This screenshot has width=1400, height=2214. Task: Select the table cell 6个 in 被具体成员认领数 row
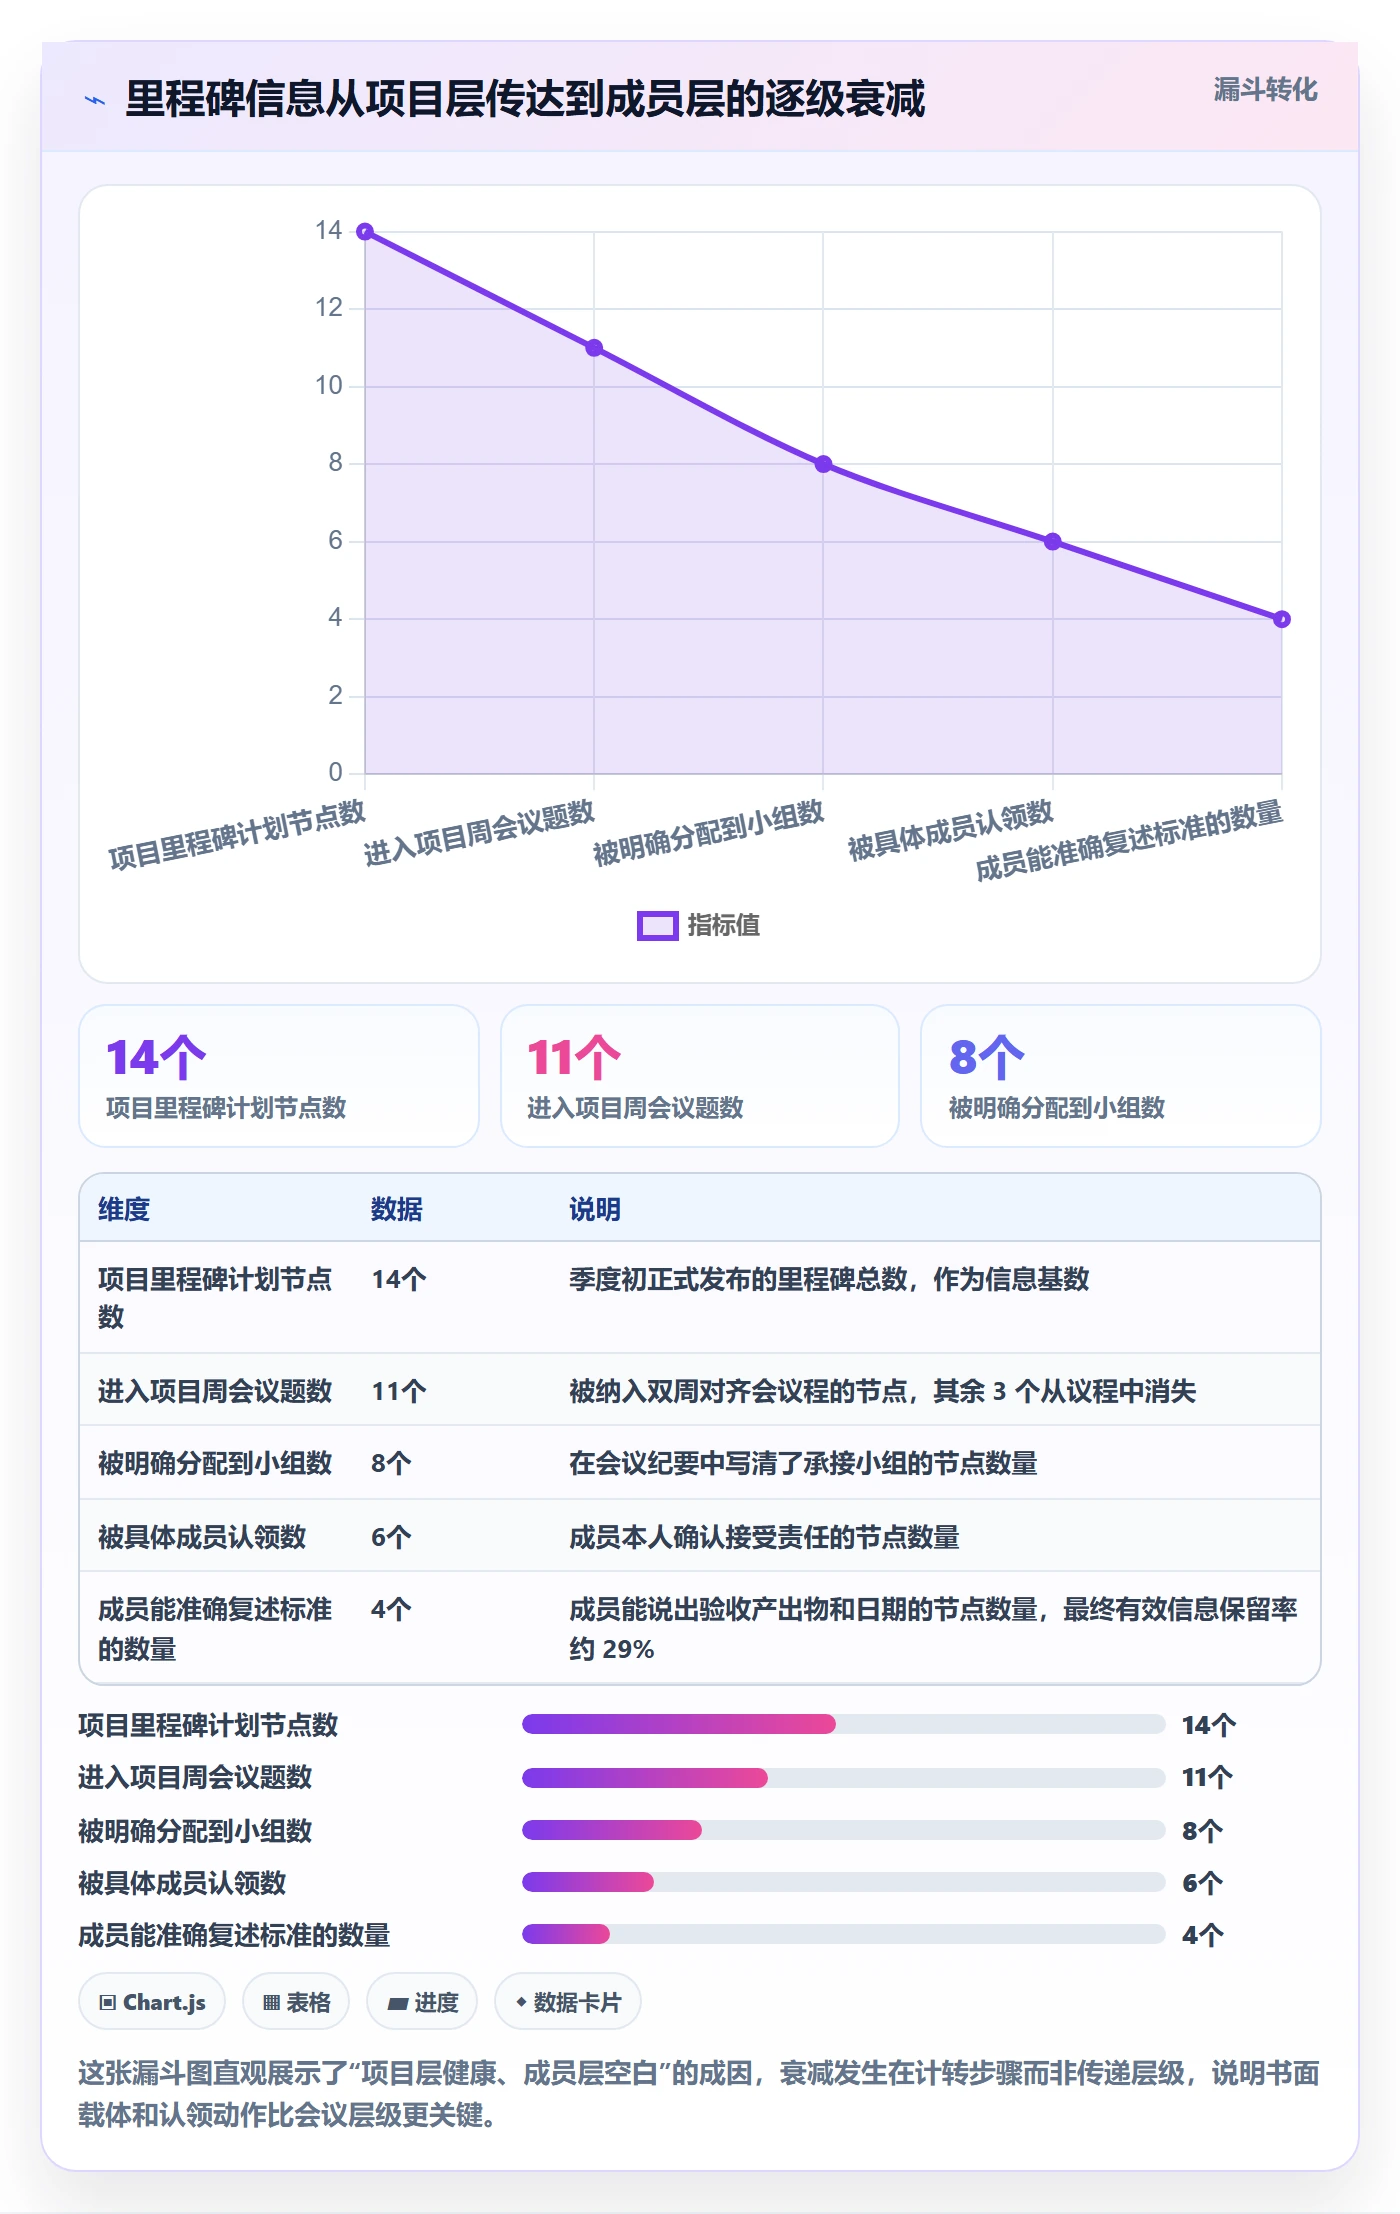click(391, 1537)
